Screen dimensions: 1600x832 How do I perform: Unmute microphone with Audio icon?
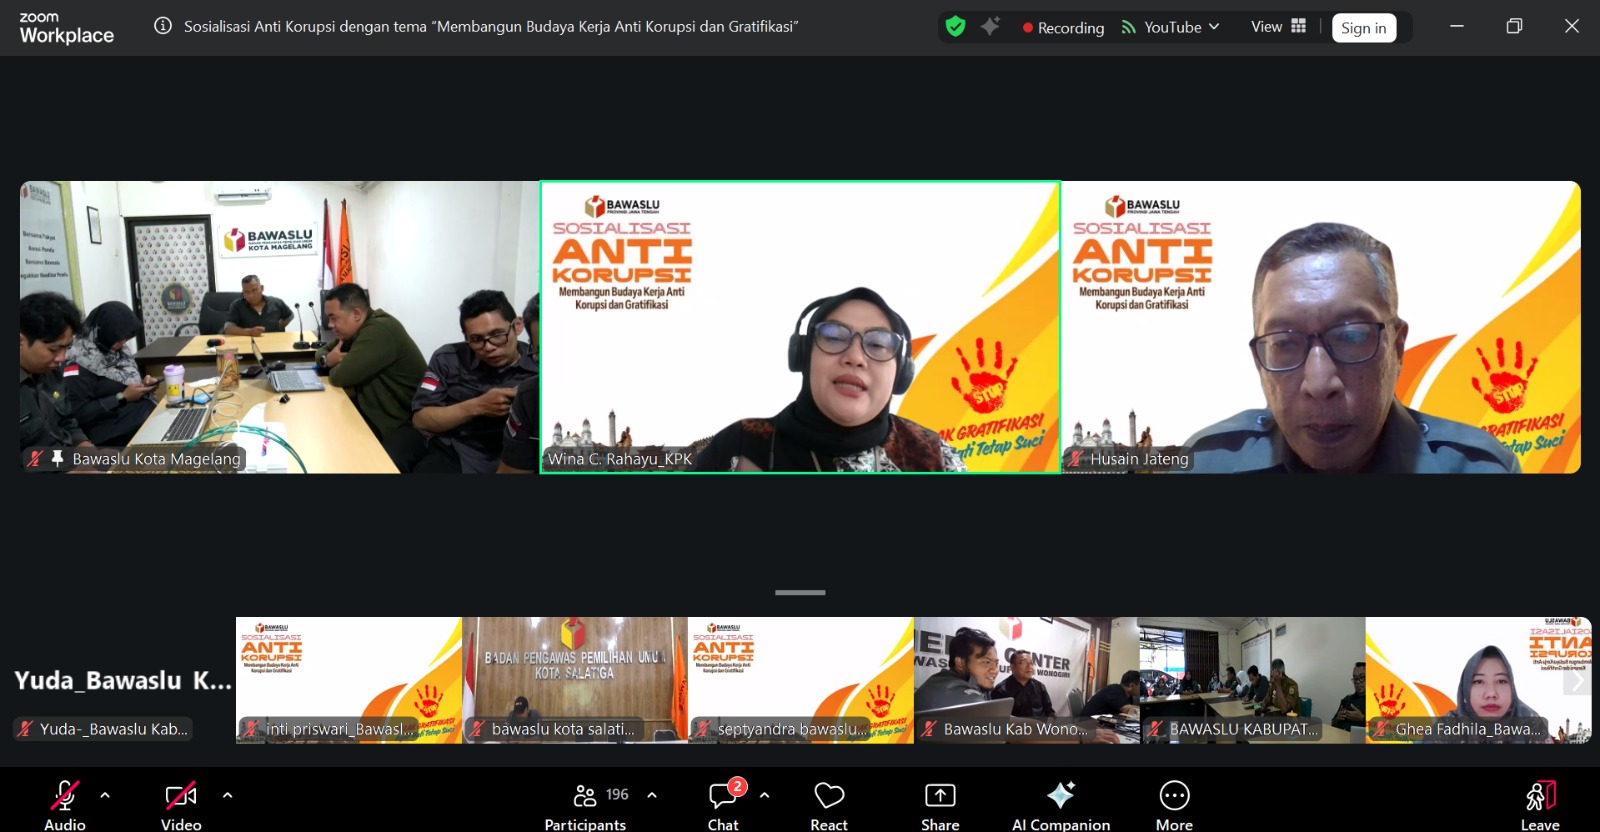tap(65, 796)
